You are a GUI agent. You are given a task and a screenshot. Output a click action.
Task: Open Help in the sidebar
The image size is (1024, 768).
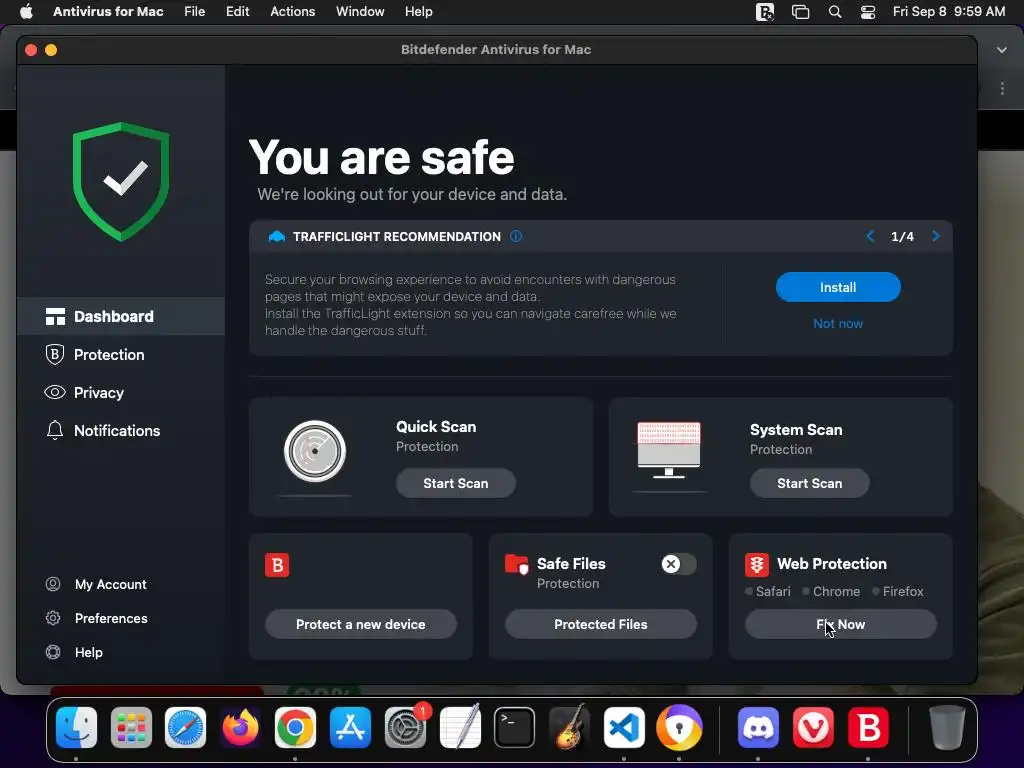point(89,652)
